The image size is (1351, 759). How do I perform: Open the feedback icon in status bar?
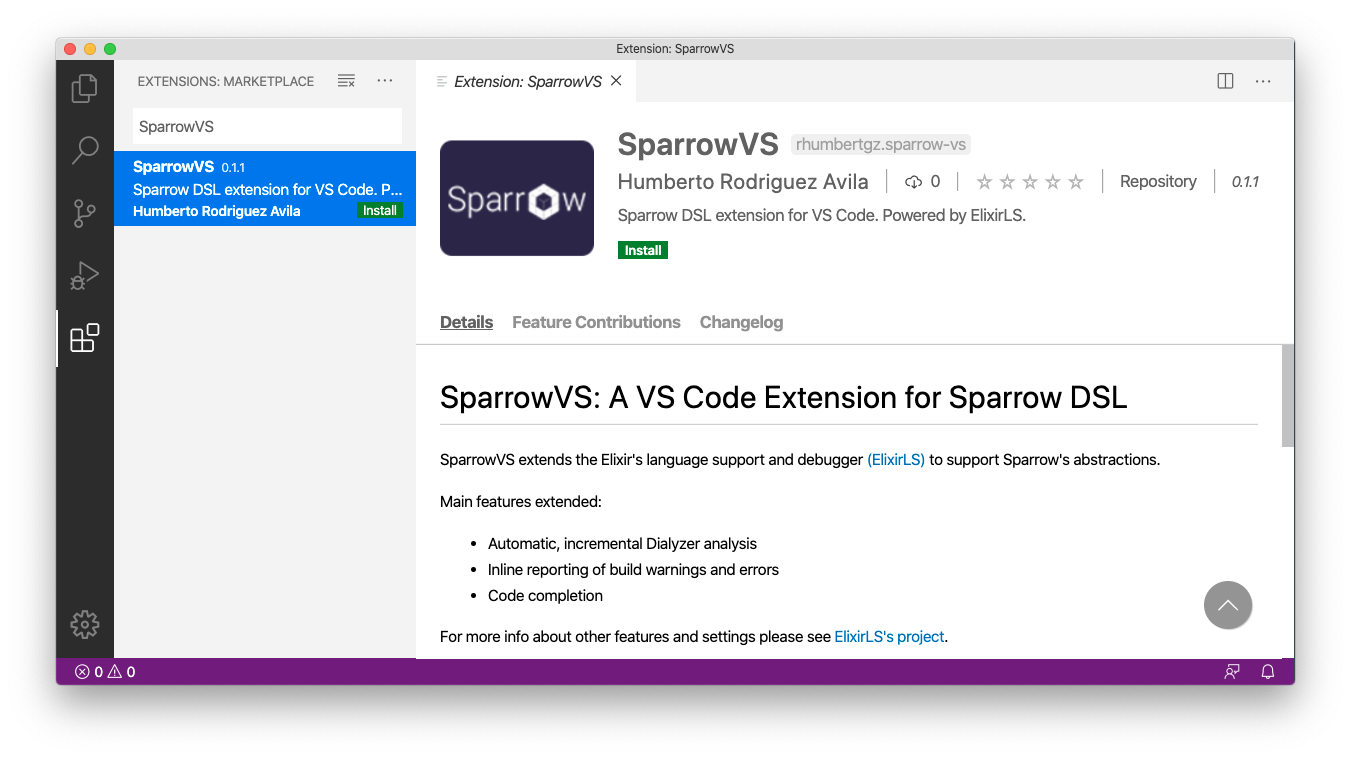pyautogui.click(x=1232, y=672)
